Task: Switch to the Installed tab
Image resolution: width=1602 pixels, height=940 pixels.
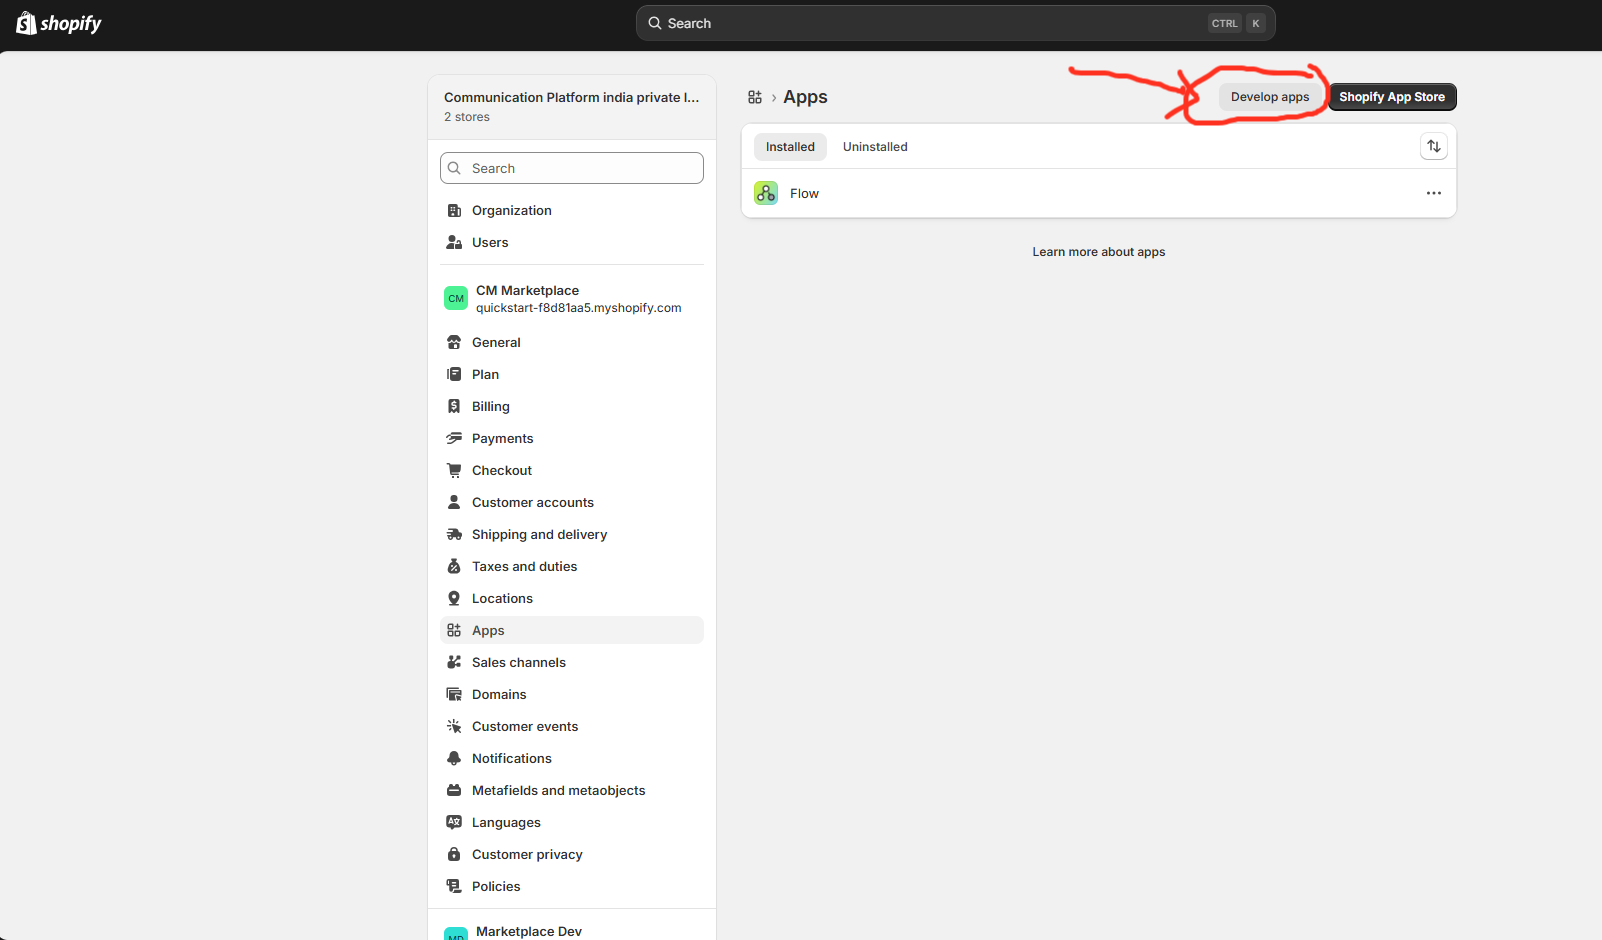Action: tap(790, 147)
